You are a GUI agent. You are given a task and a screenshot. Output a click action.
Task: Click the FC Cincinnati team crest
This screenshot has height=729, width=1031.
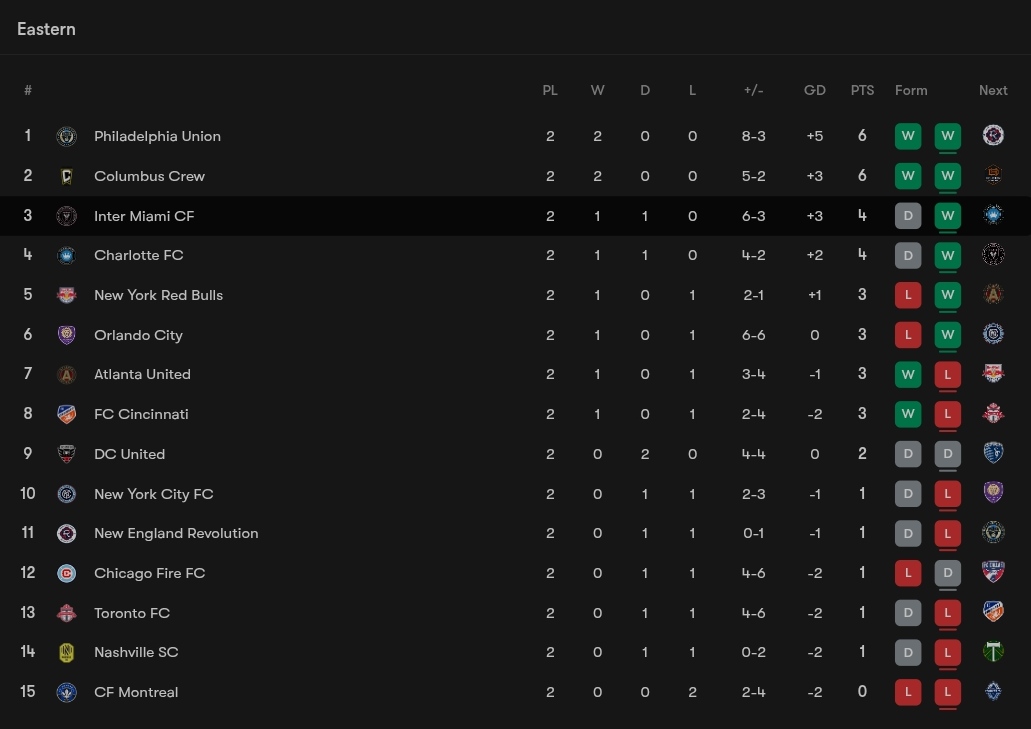coord(66,414)
